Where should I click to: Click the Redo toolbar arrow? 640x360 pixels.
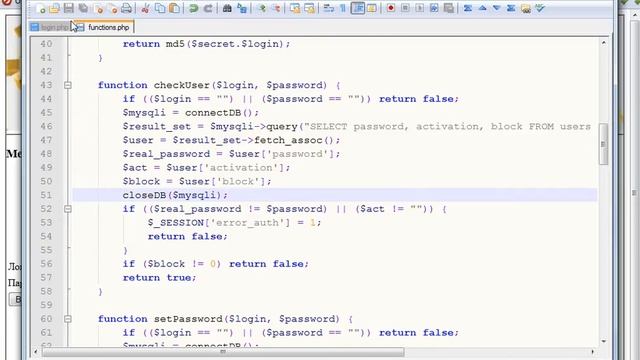(x=208, y=8)
